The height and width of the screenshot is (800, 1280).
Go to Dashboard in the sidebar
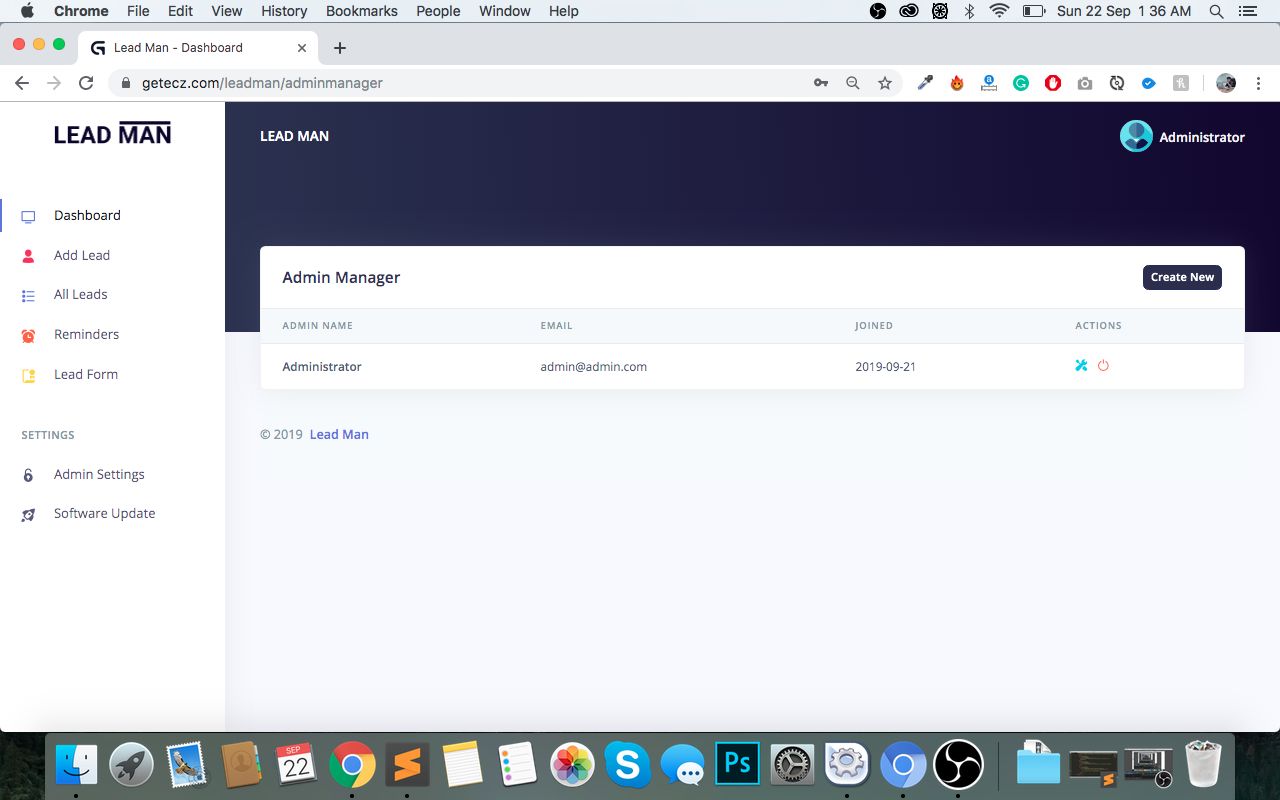(x=87, y=215)
